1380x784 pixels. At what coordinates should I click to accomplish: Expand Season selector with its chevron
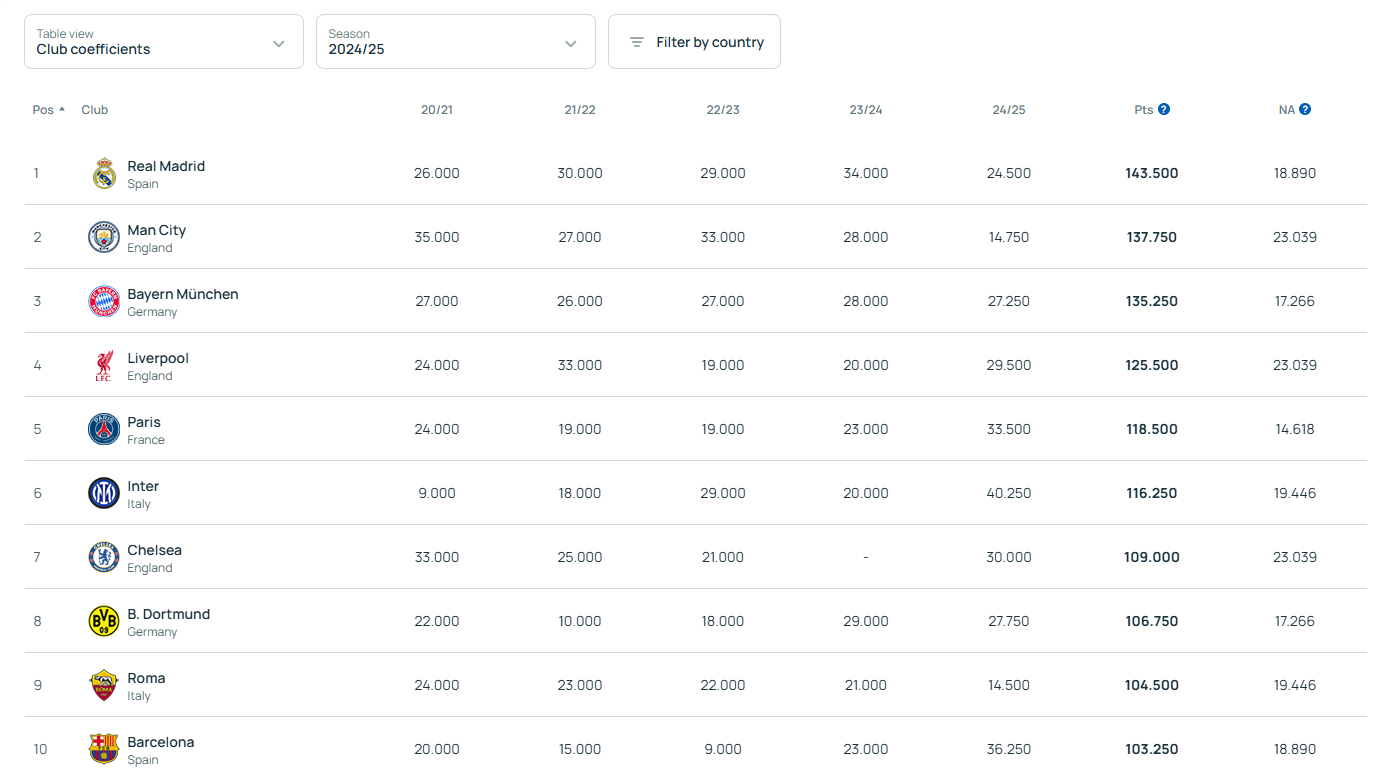pos(571,43)
